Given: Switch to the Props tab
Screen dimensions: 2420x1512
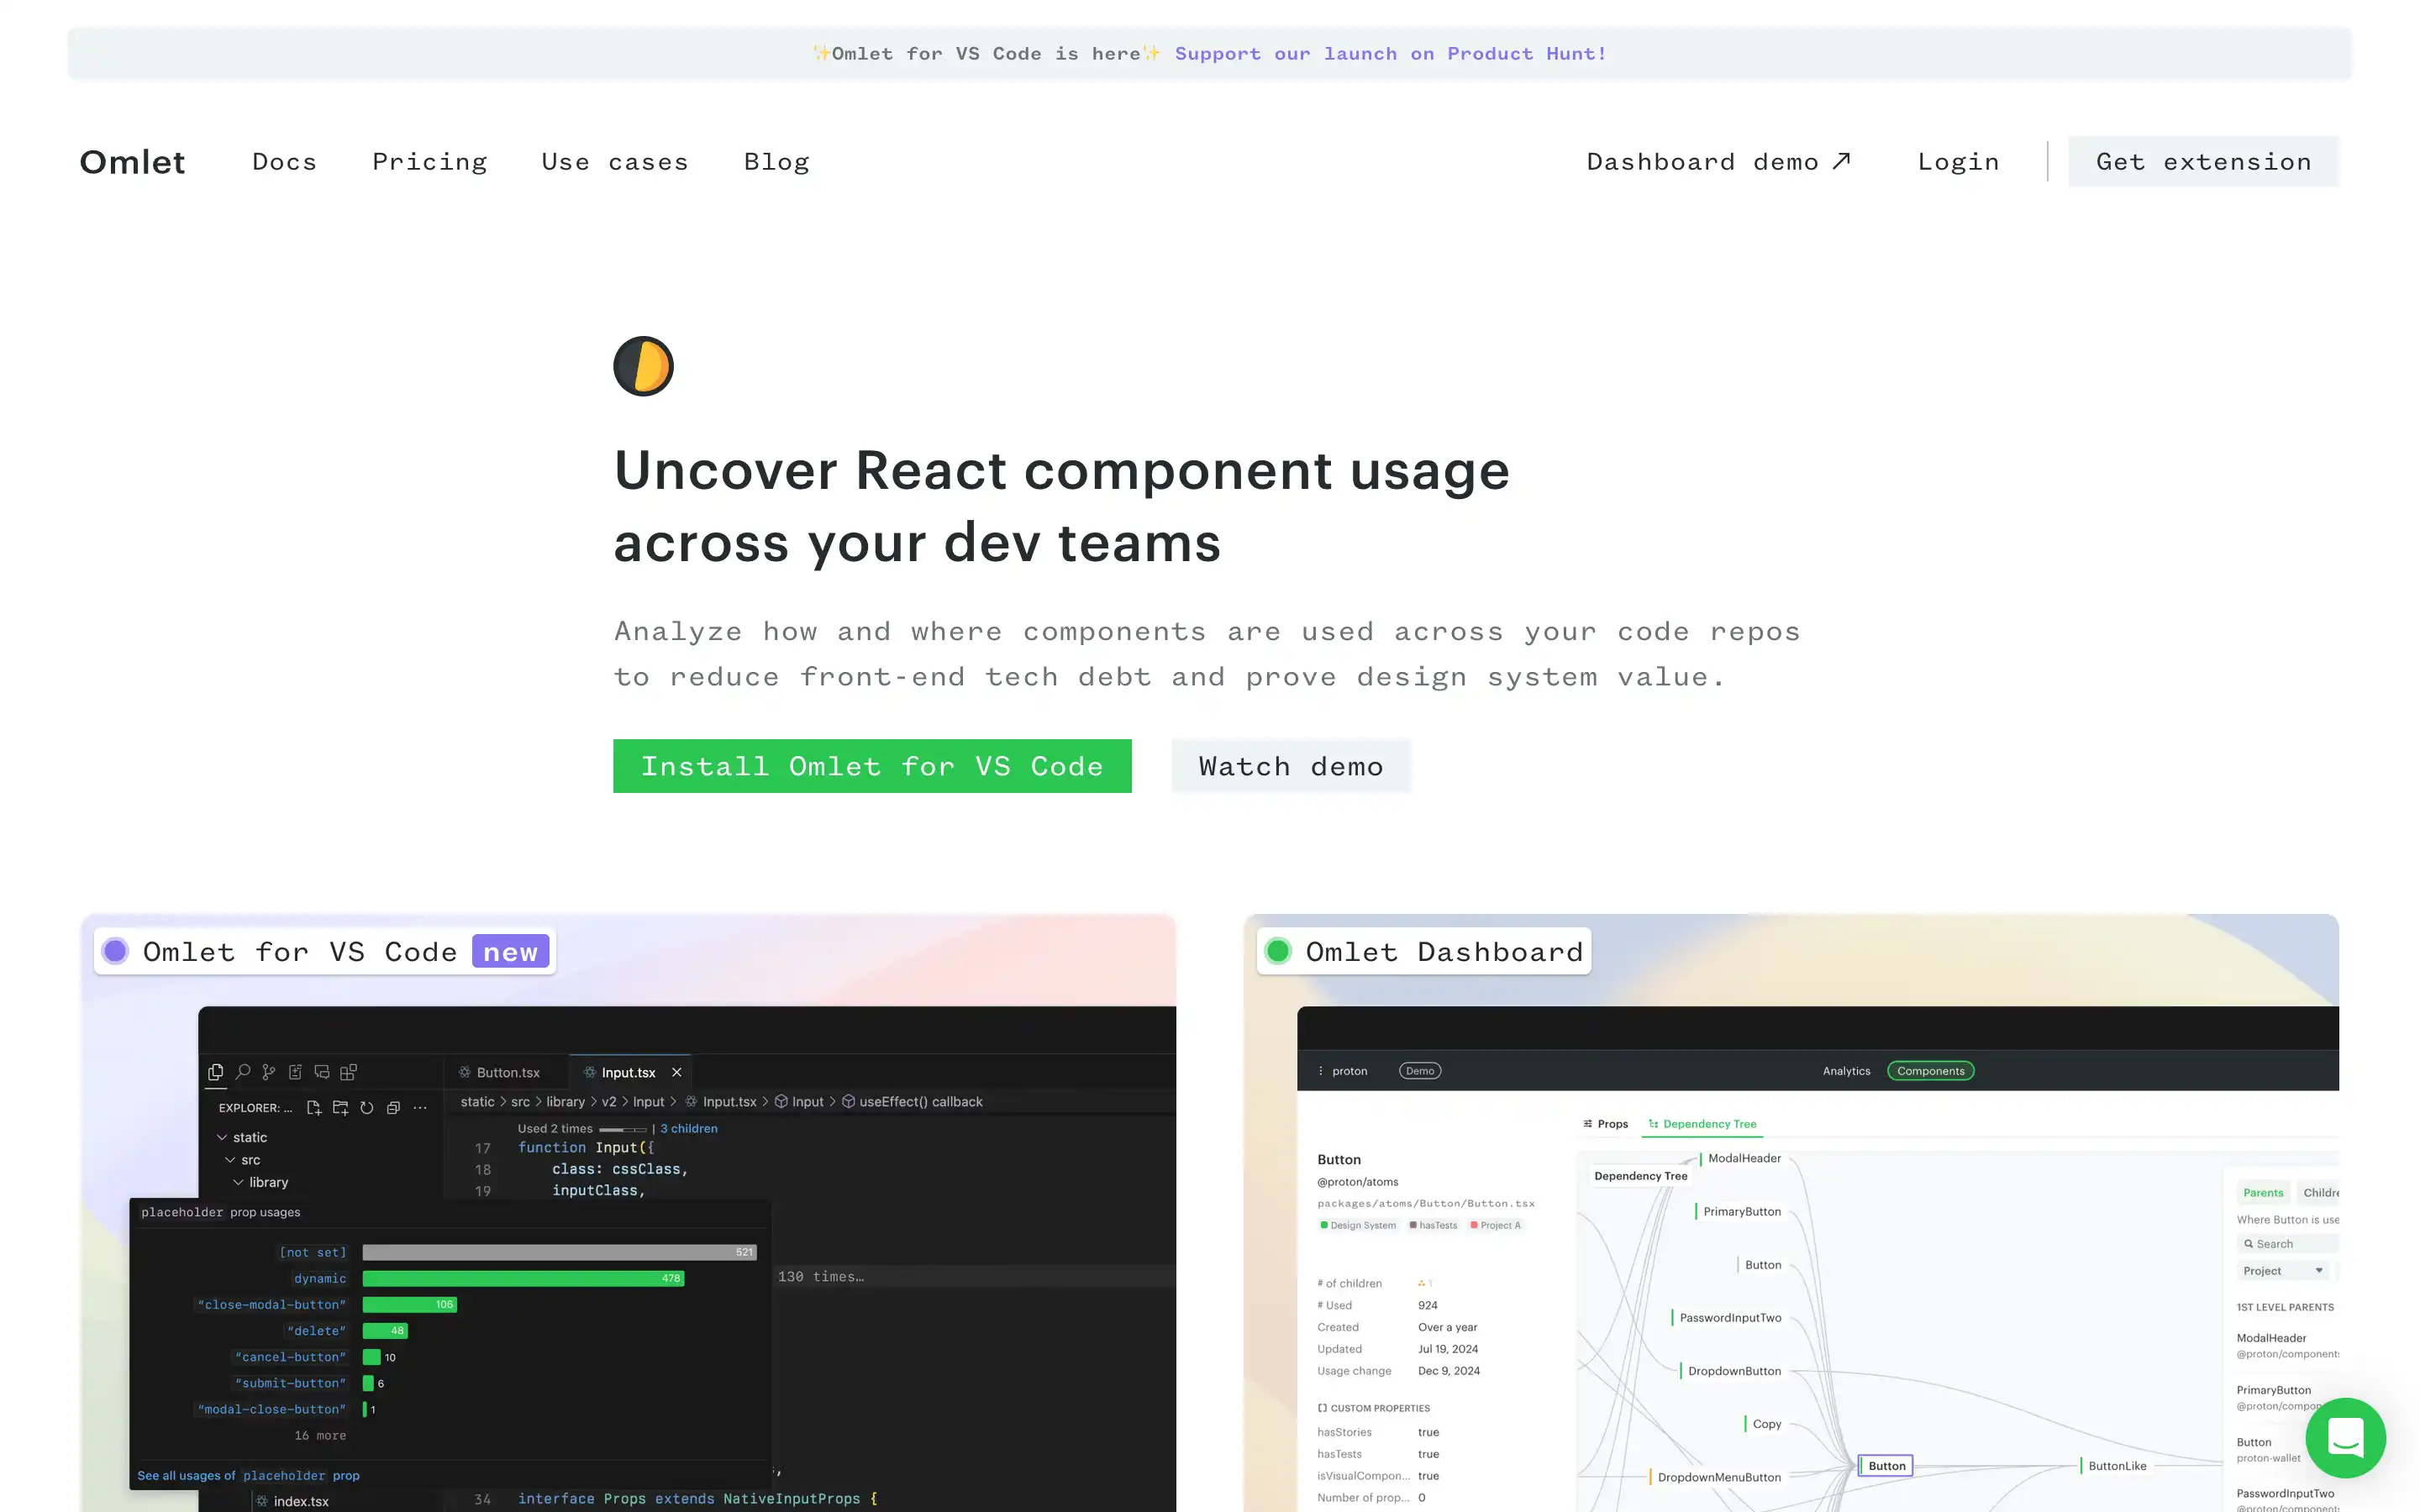Looking at the screenshot, I should (1605, 1124).
